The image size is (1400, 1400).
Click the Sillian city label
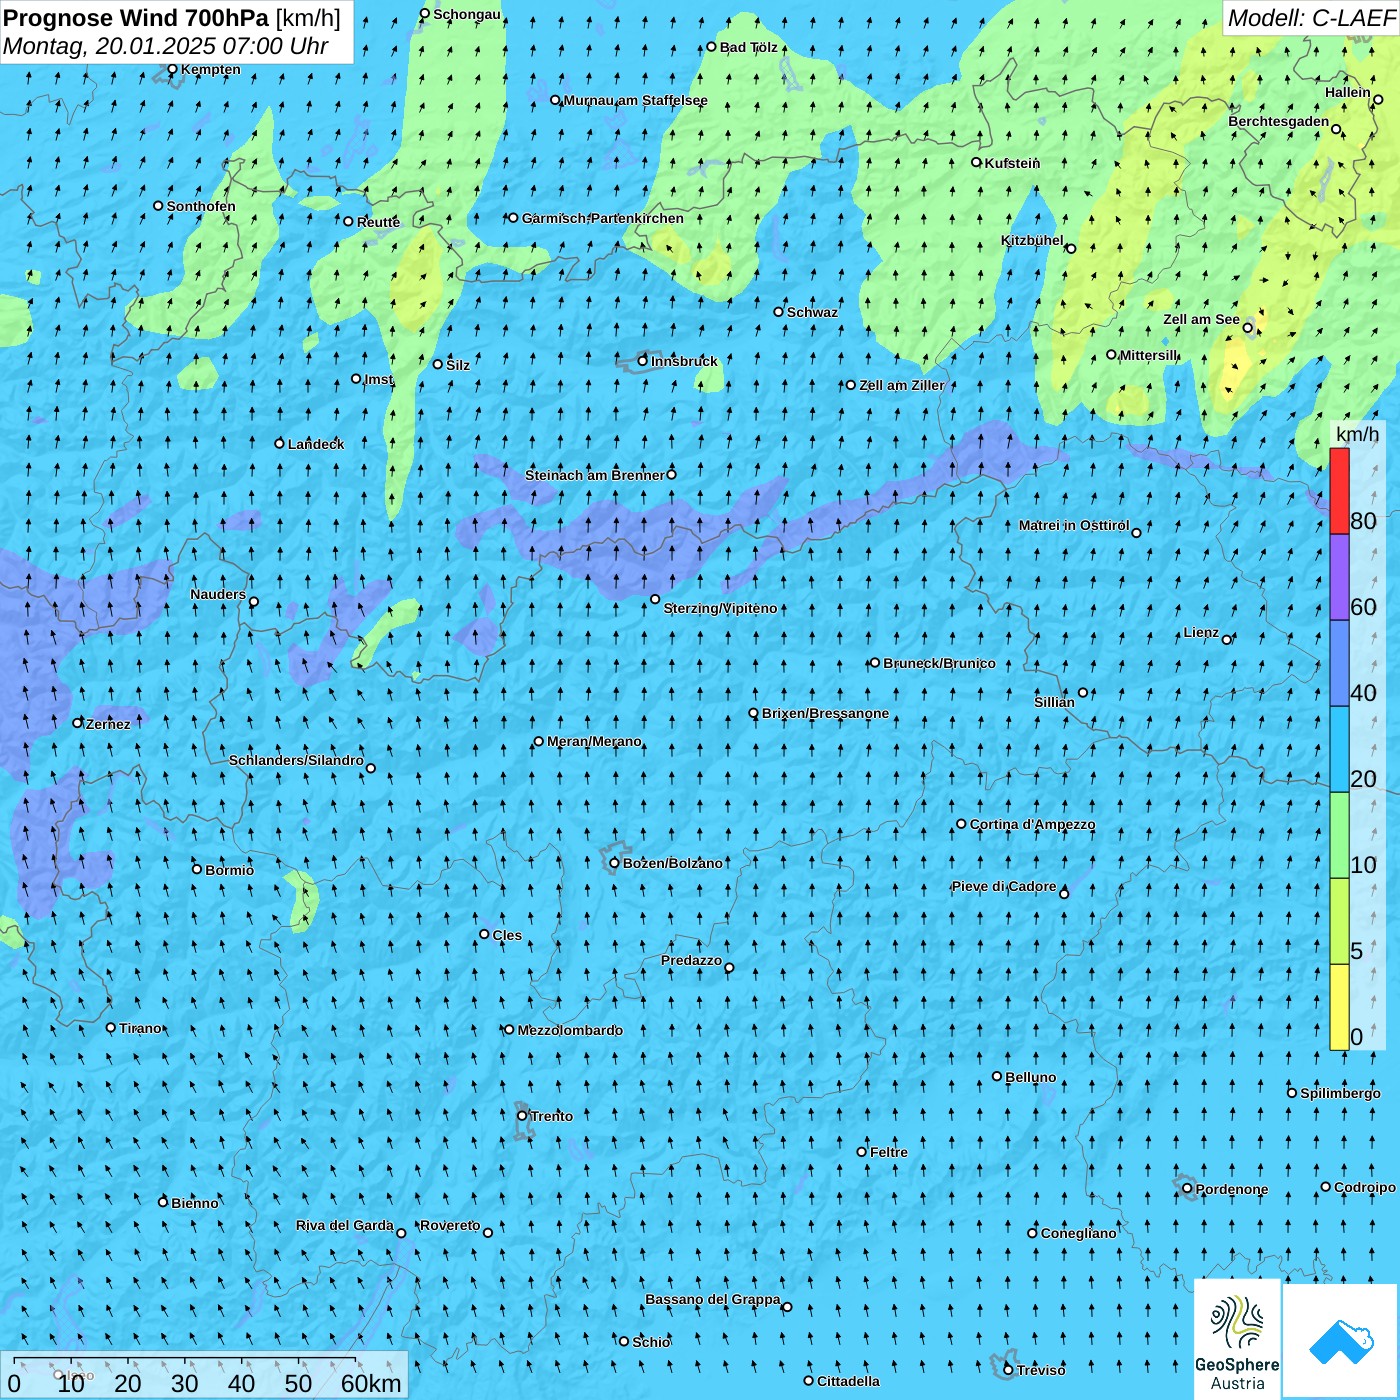click(x=1054, y=702)
